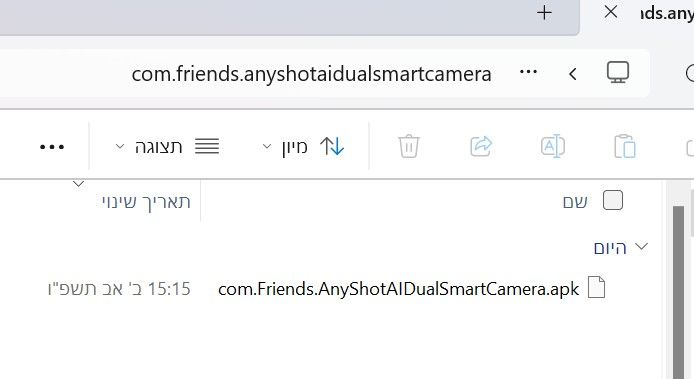Click the APK file icon
694x379 pixels.
click(x=596, y=288)
